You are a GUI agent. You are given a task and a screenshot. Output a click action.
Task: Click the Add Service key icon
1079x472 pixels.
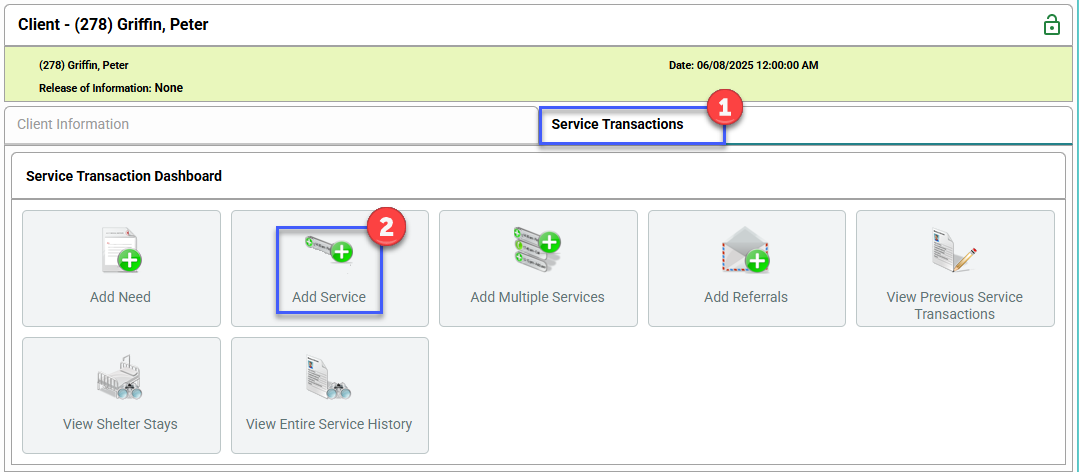[x=329, y=248]
